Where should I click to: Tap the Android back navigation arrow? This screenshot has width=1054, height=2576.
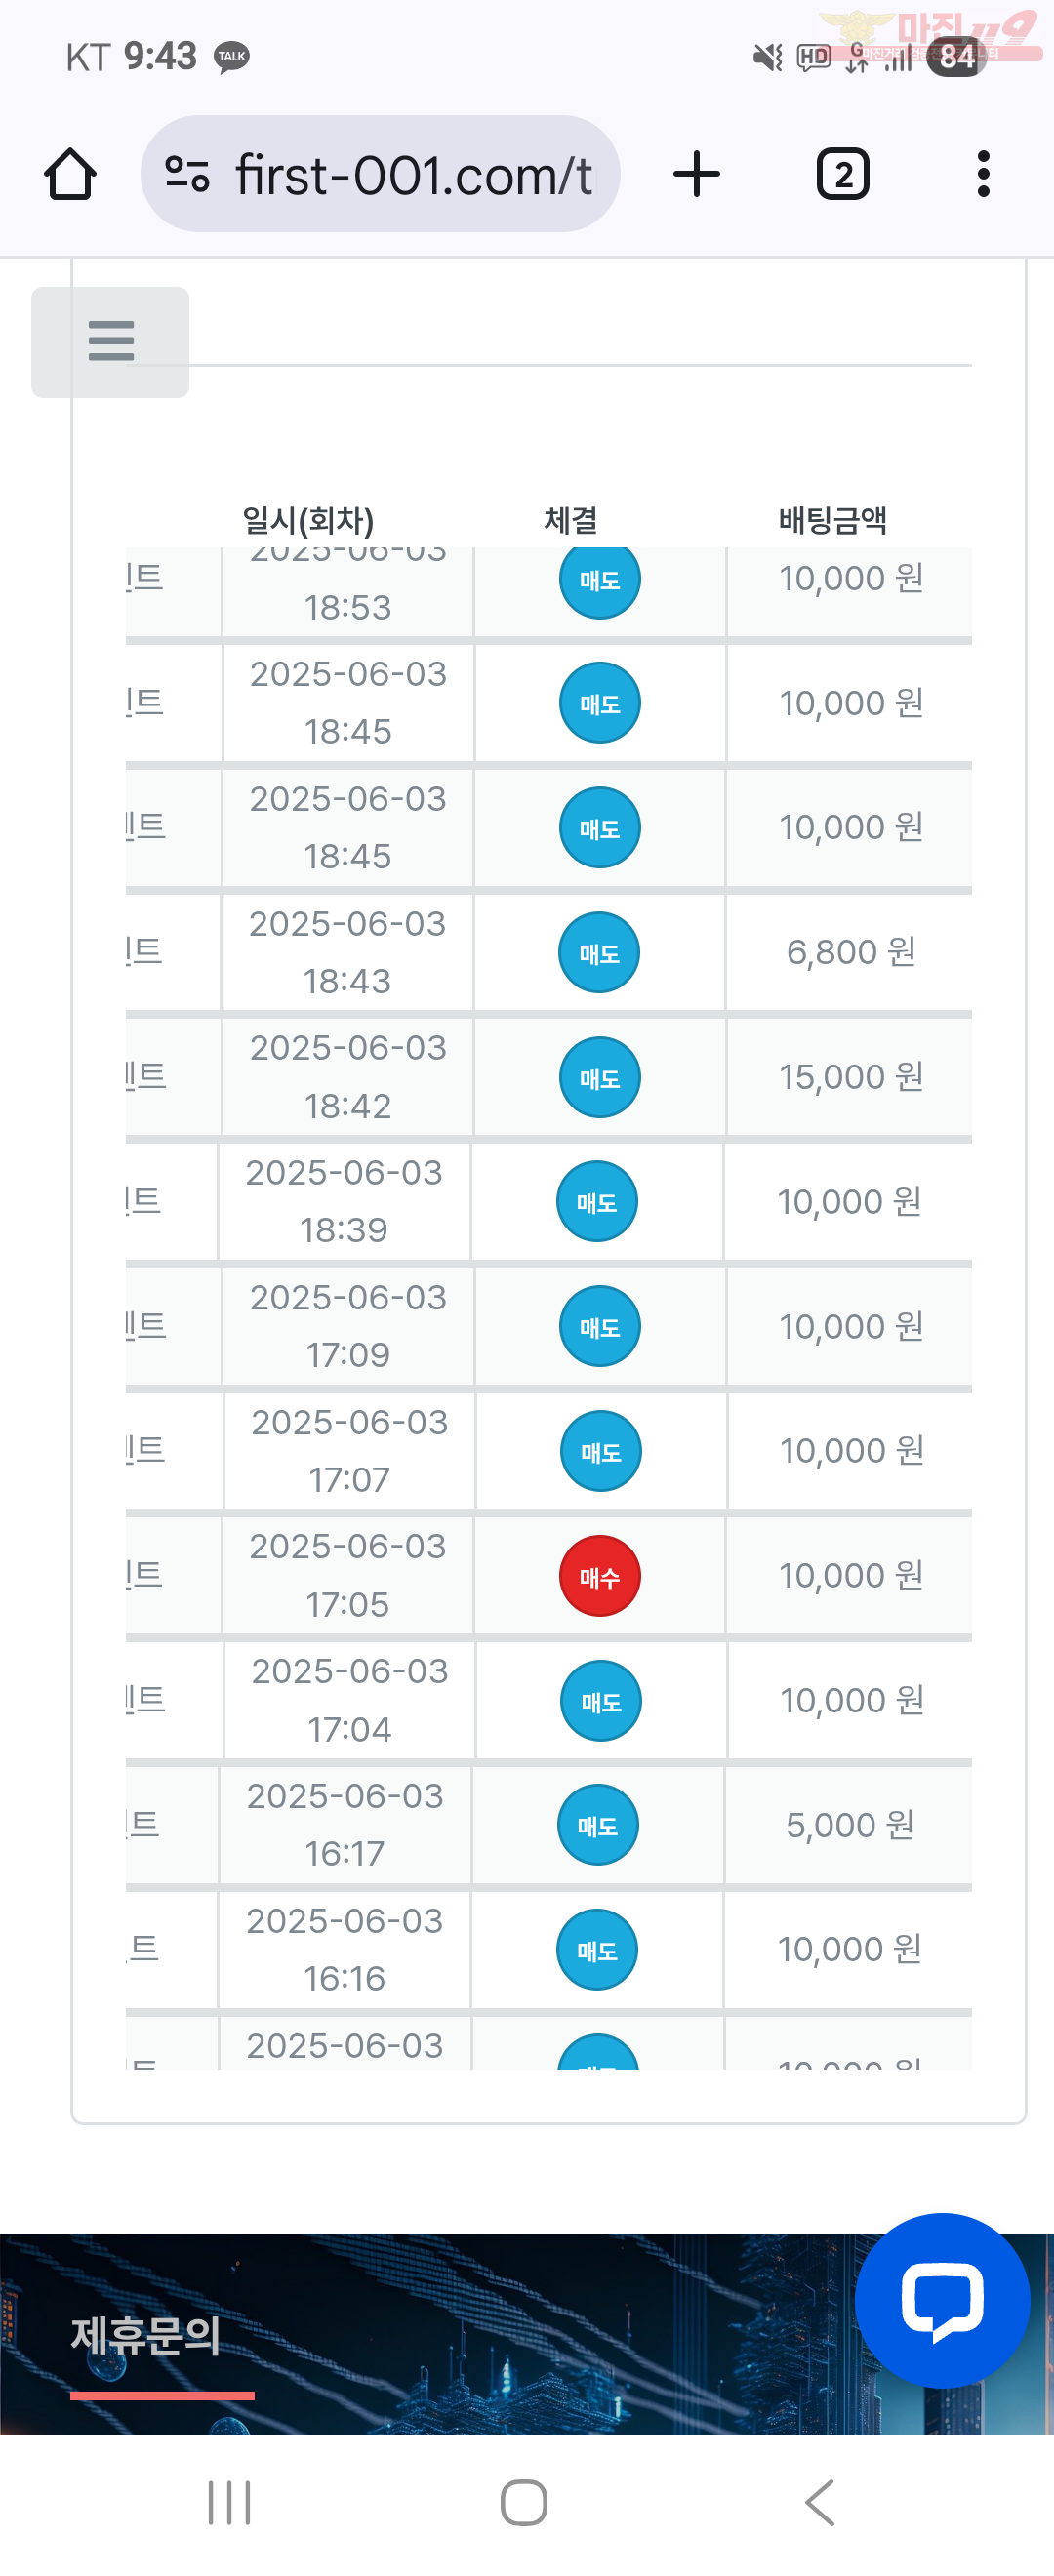819,2503
